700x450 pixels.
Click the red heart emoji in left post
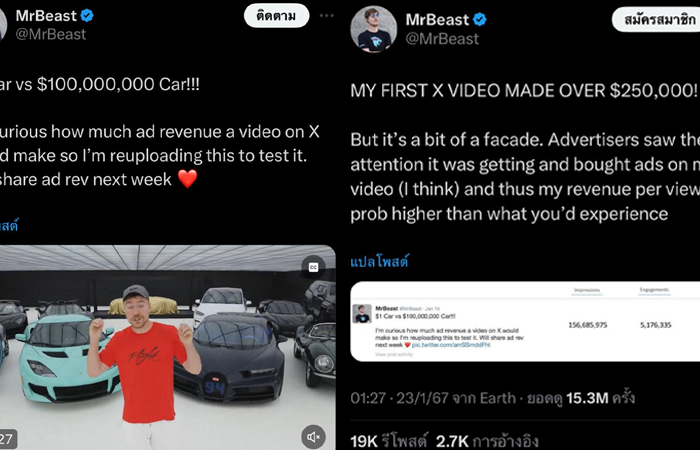point(188,179)
